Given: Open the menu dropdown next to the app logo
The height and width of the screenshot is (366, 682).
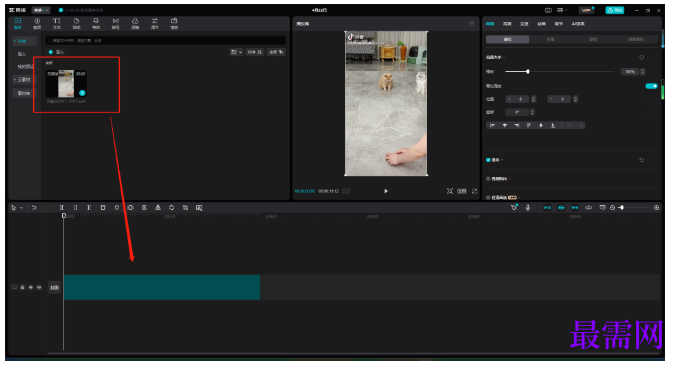Looking at the screenshot, I should pos(41,10).
